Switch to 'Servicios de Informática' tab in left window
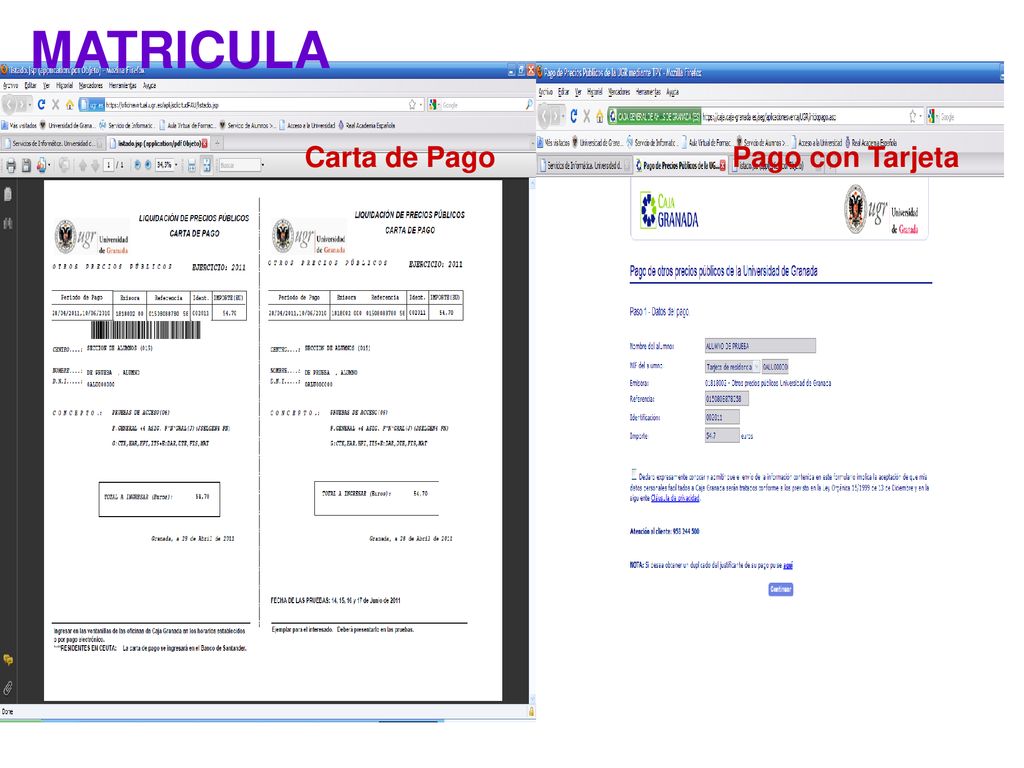Image resolution: width=1024 pixels, height=768 pixels. point(53,144)
